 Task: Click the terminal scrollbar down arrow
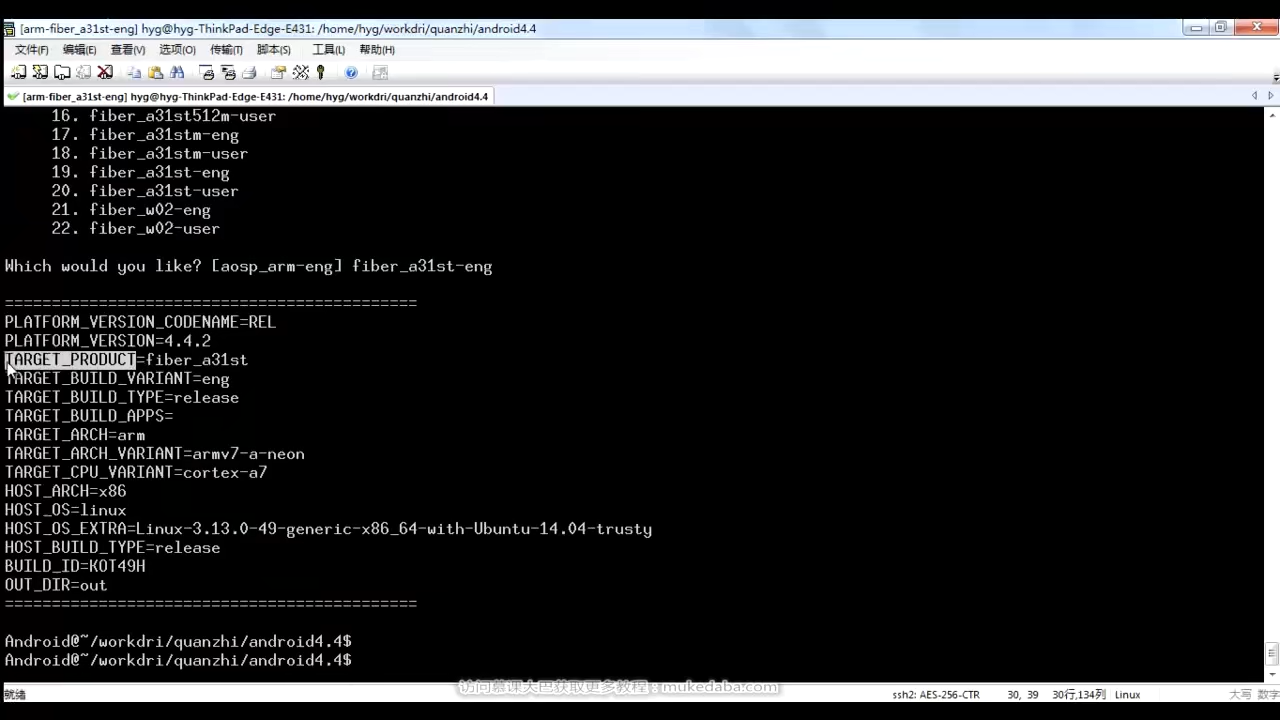[1272, 676]
